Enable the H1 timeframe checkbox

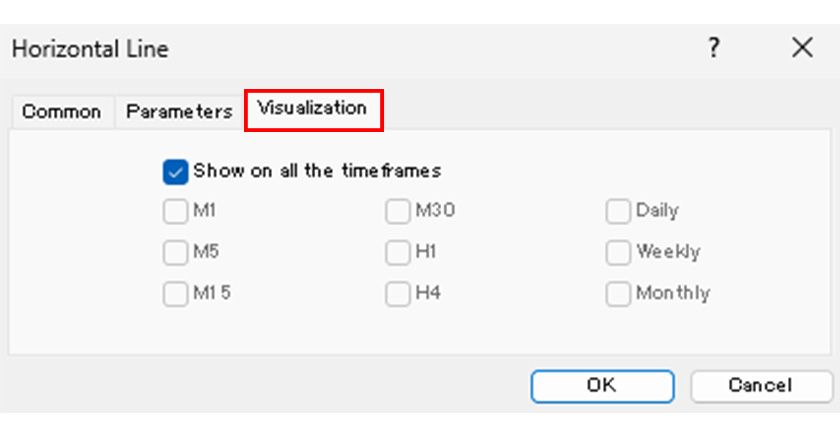pyautogui.click(x=398, y=253)
